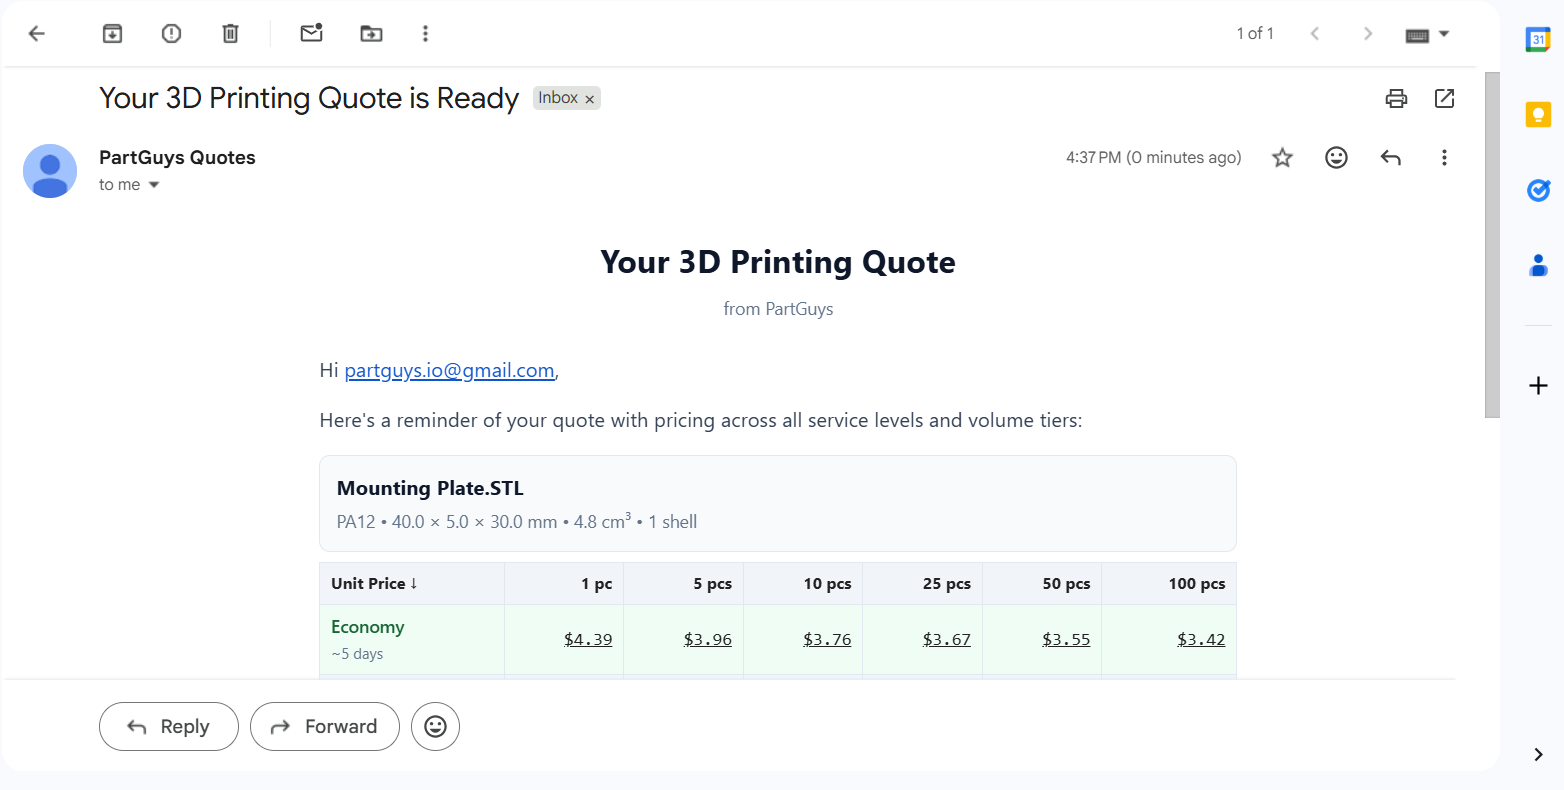Move email to a folder
The image size is (1564, 790).
371,34
